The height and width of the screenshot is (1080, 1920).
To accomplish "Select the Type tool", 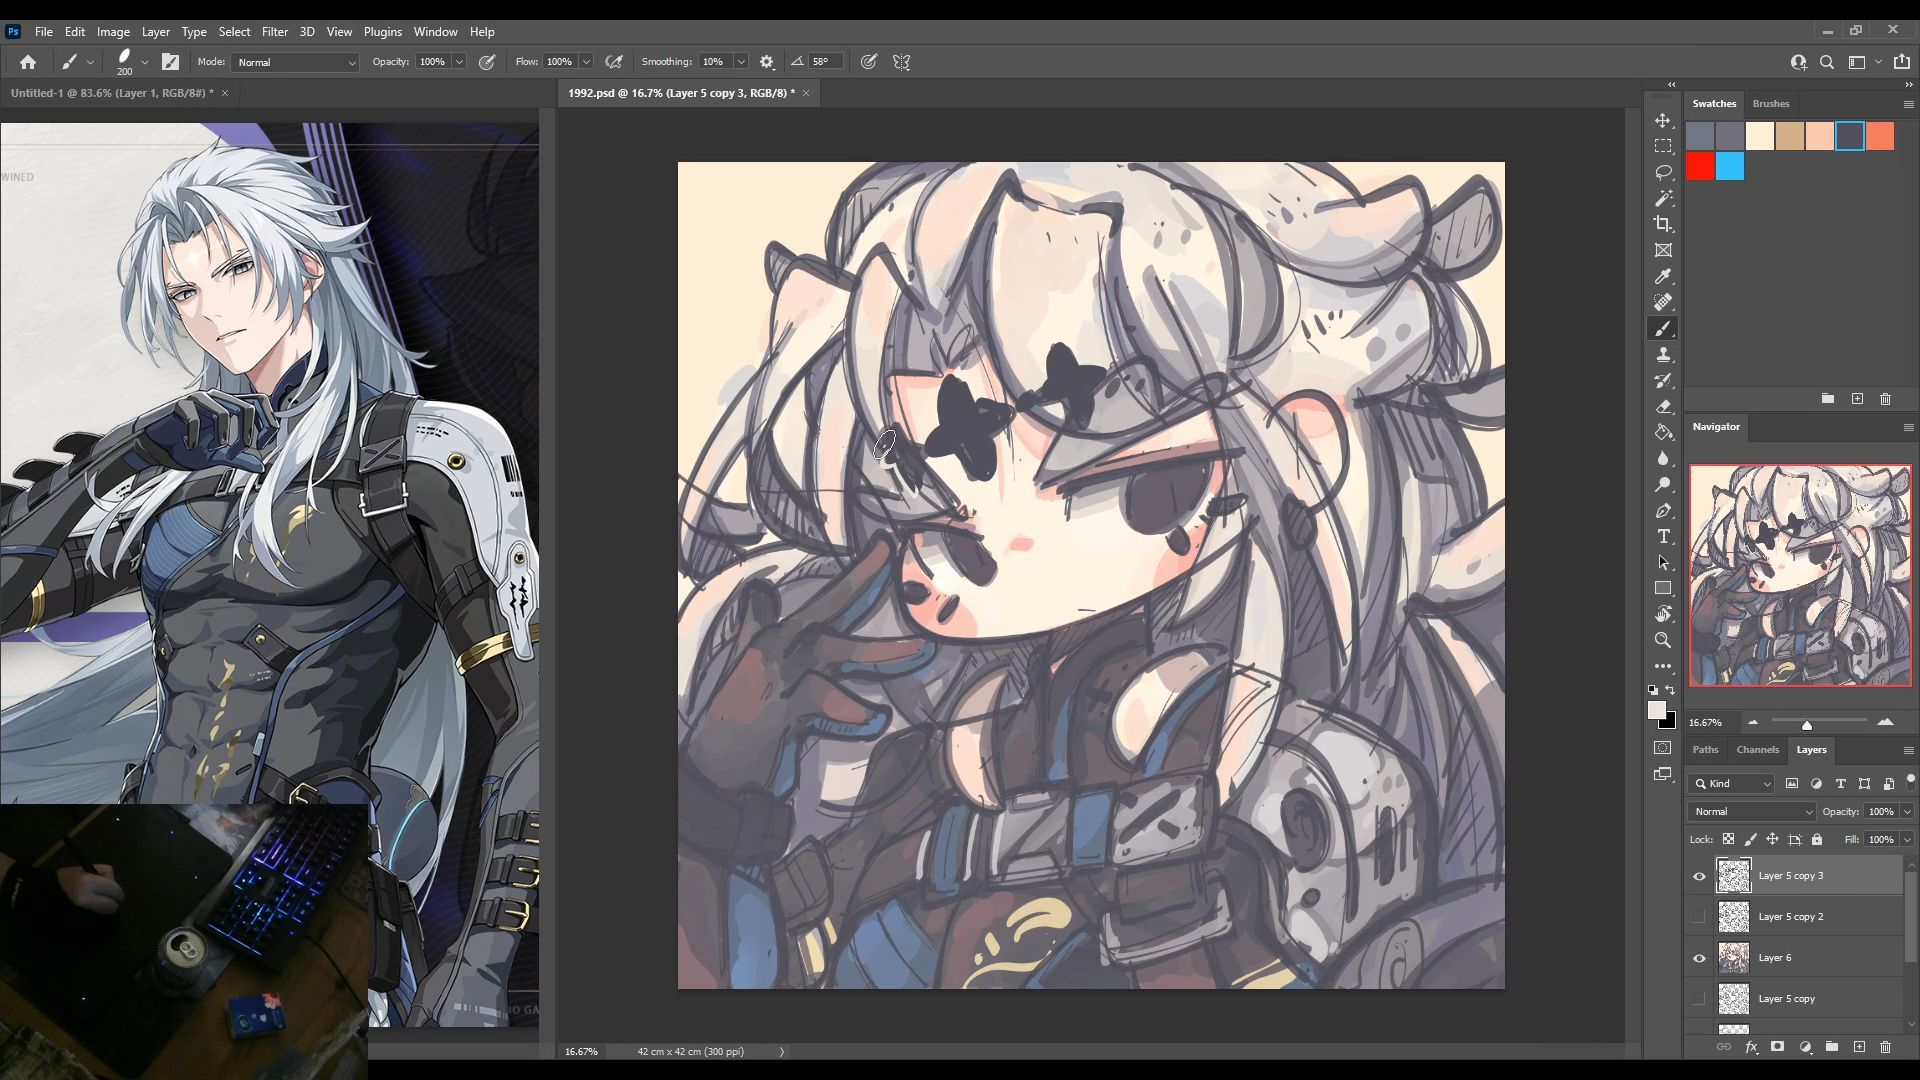I will [x=1663, y=536].
